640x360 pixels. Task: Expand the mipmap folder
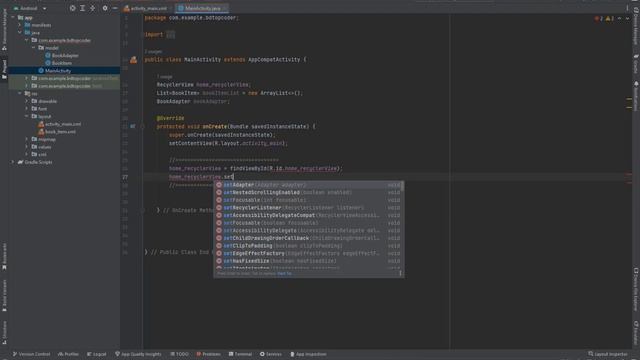pos(27,139)
